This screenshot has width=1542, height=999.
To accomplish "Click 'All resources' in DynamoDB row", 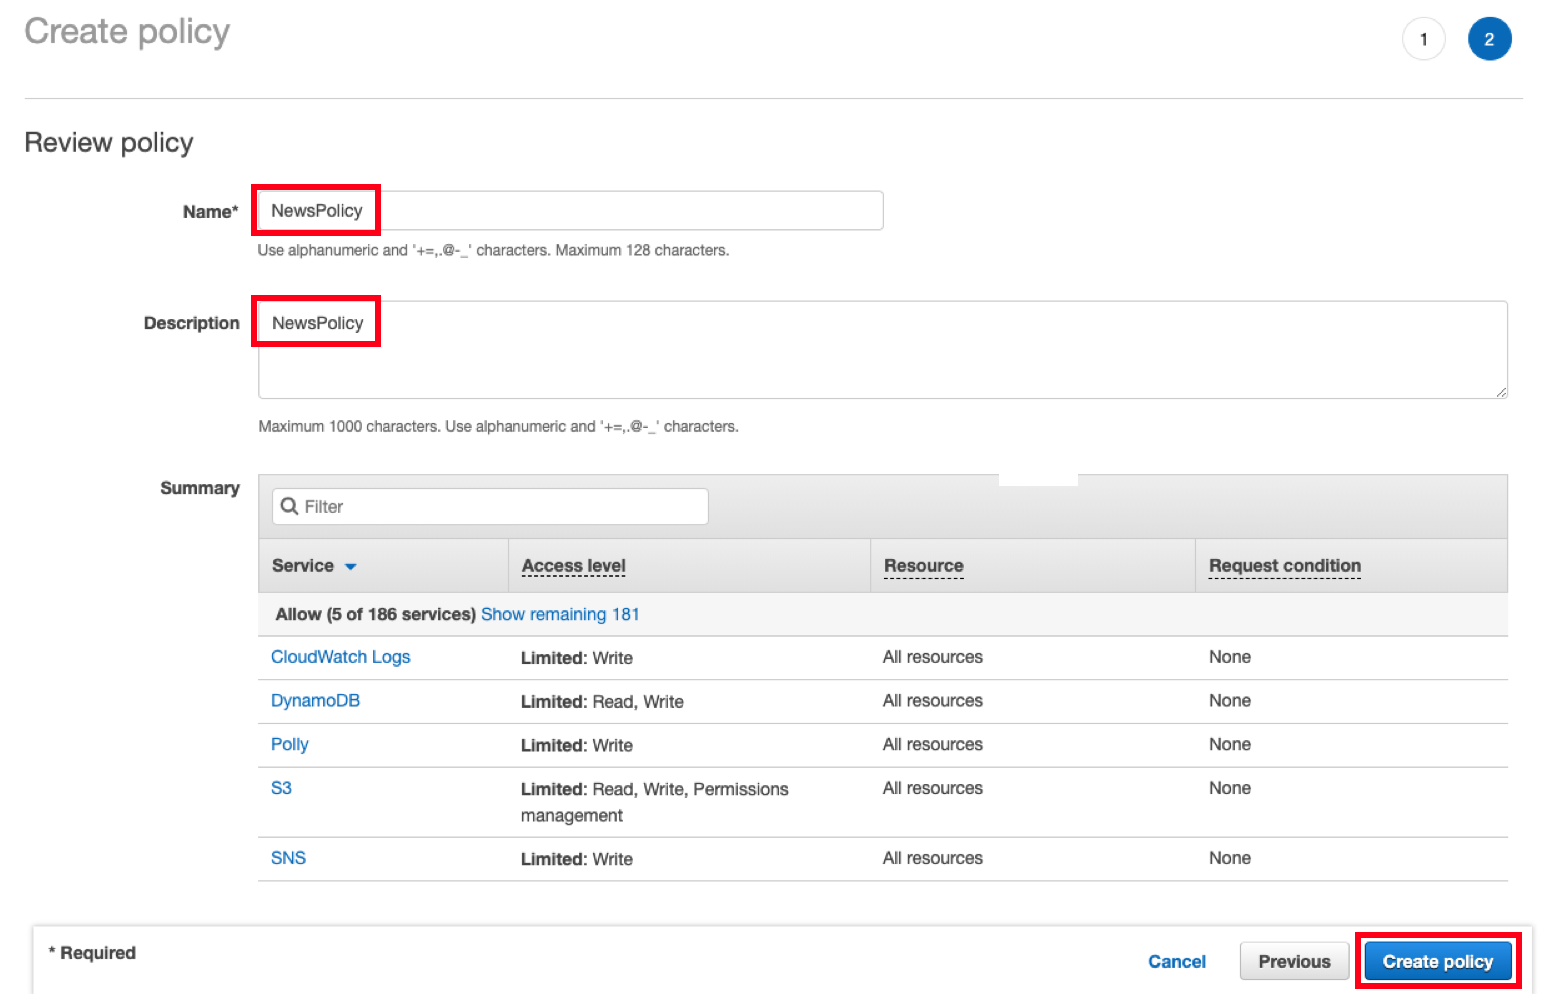I will coord(932,701).
